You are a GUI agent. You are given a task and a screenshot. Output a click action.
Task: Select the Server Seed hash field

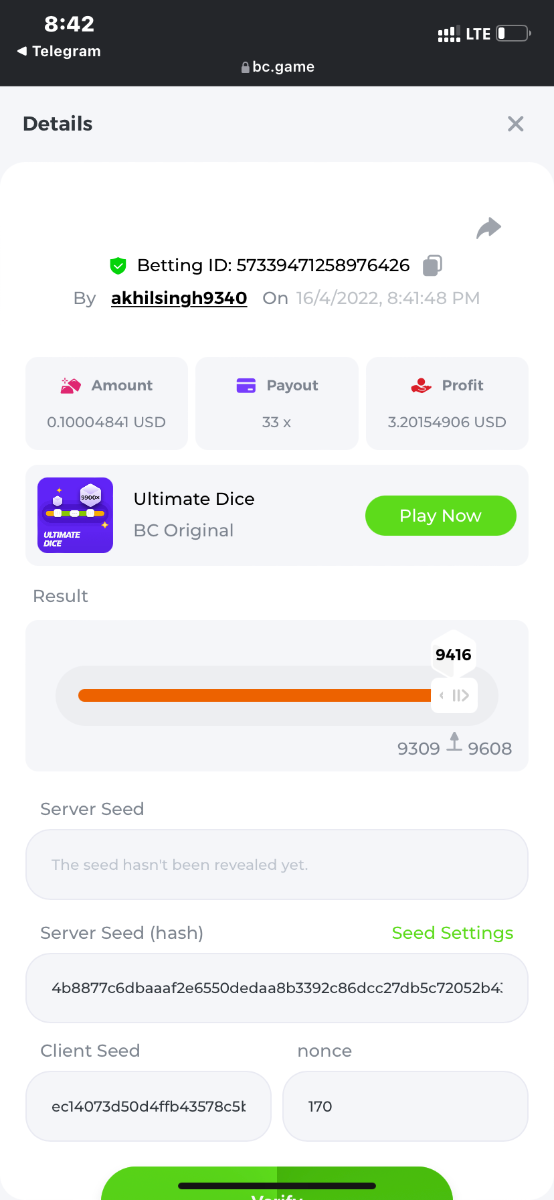(277, 988)
